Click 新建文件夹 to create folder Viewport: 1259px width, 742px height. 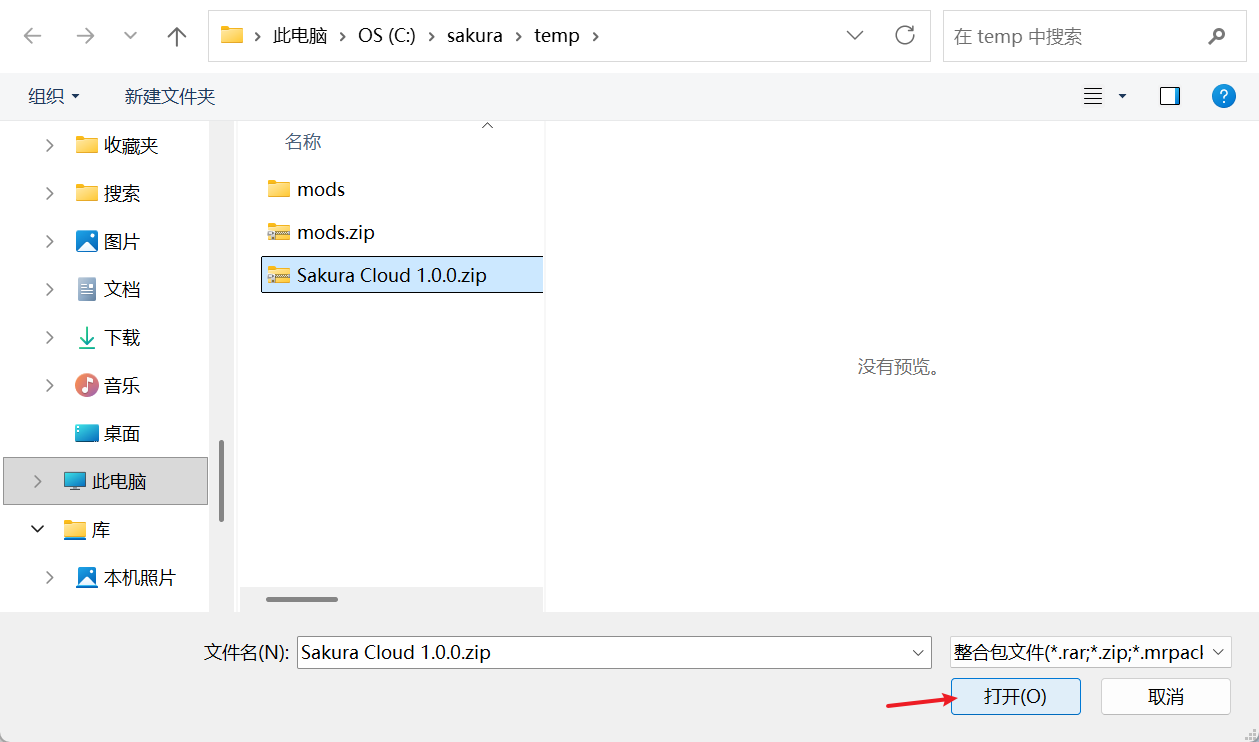pos(170,96)
